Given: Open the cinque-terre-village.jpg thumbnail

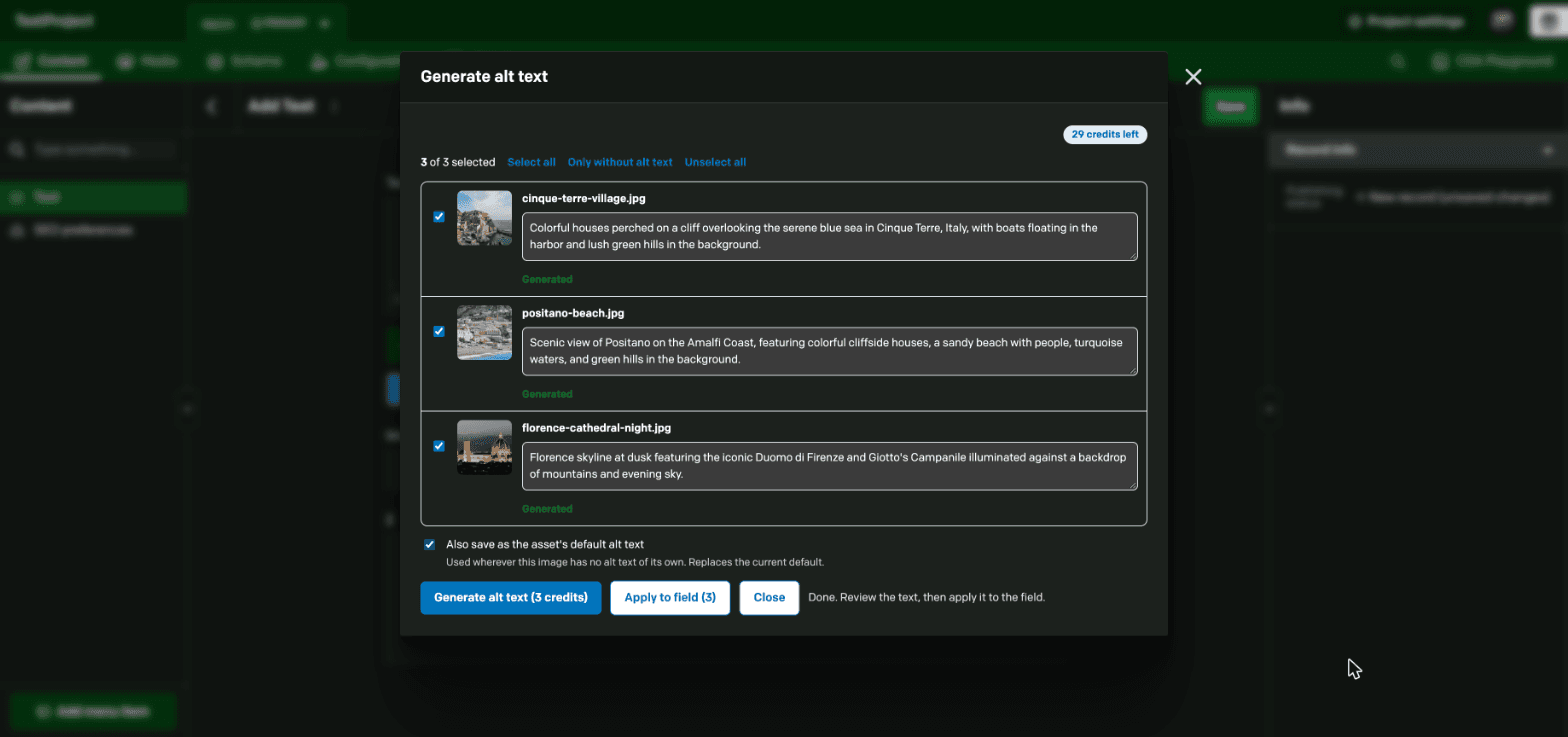Looking at the screenshot, I should 484,218.
